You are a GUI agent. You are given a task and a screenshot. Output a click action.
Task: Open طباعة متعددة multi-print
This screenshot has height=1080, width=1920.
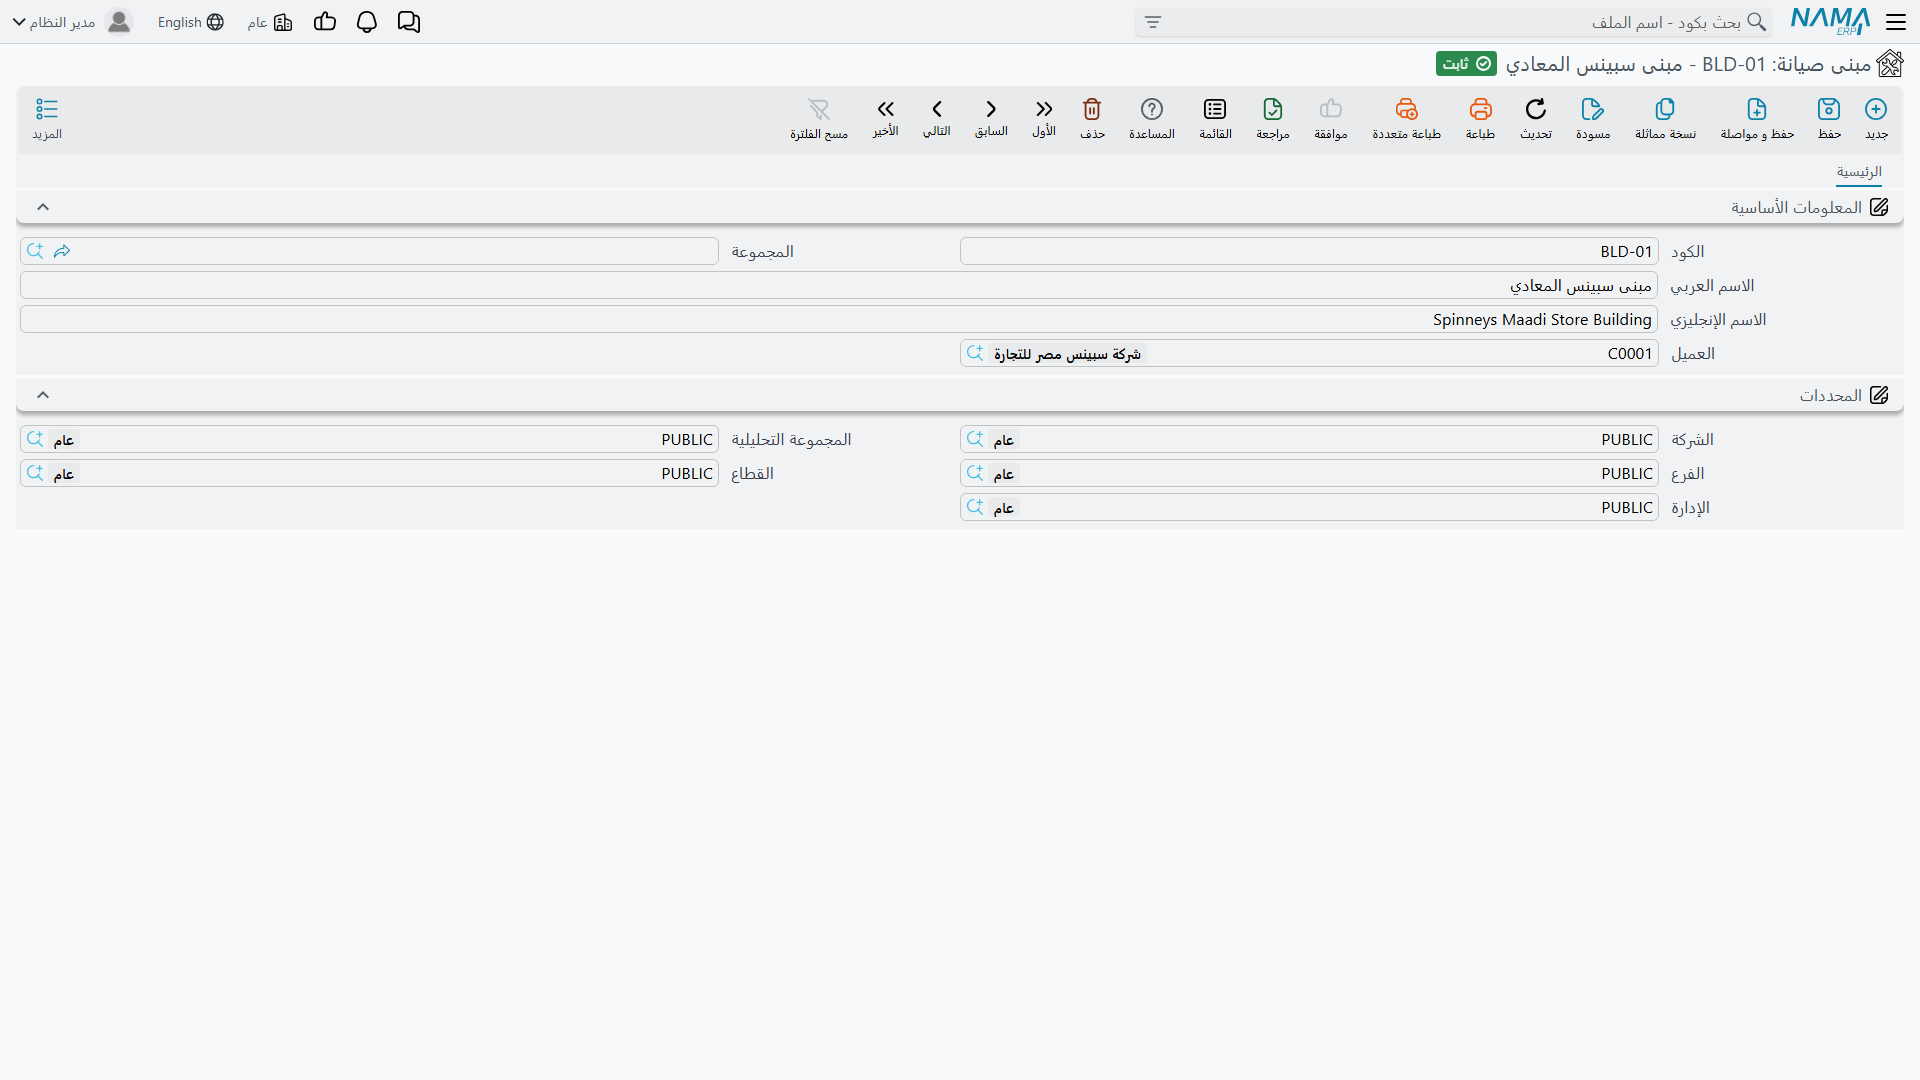pyautogui.click(x=1406, y=118)
